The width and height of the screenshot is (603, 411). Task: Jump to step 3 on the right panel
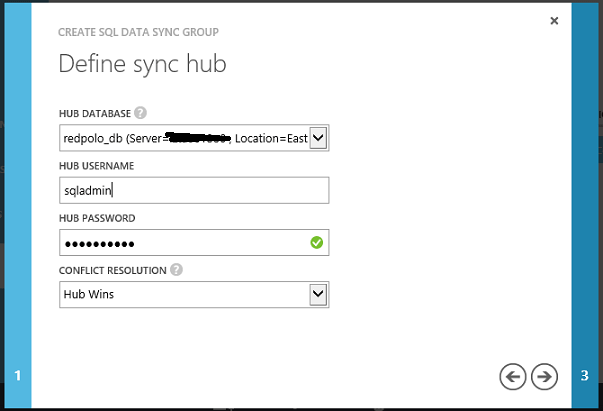(x=585, y=375)
